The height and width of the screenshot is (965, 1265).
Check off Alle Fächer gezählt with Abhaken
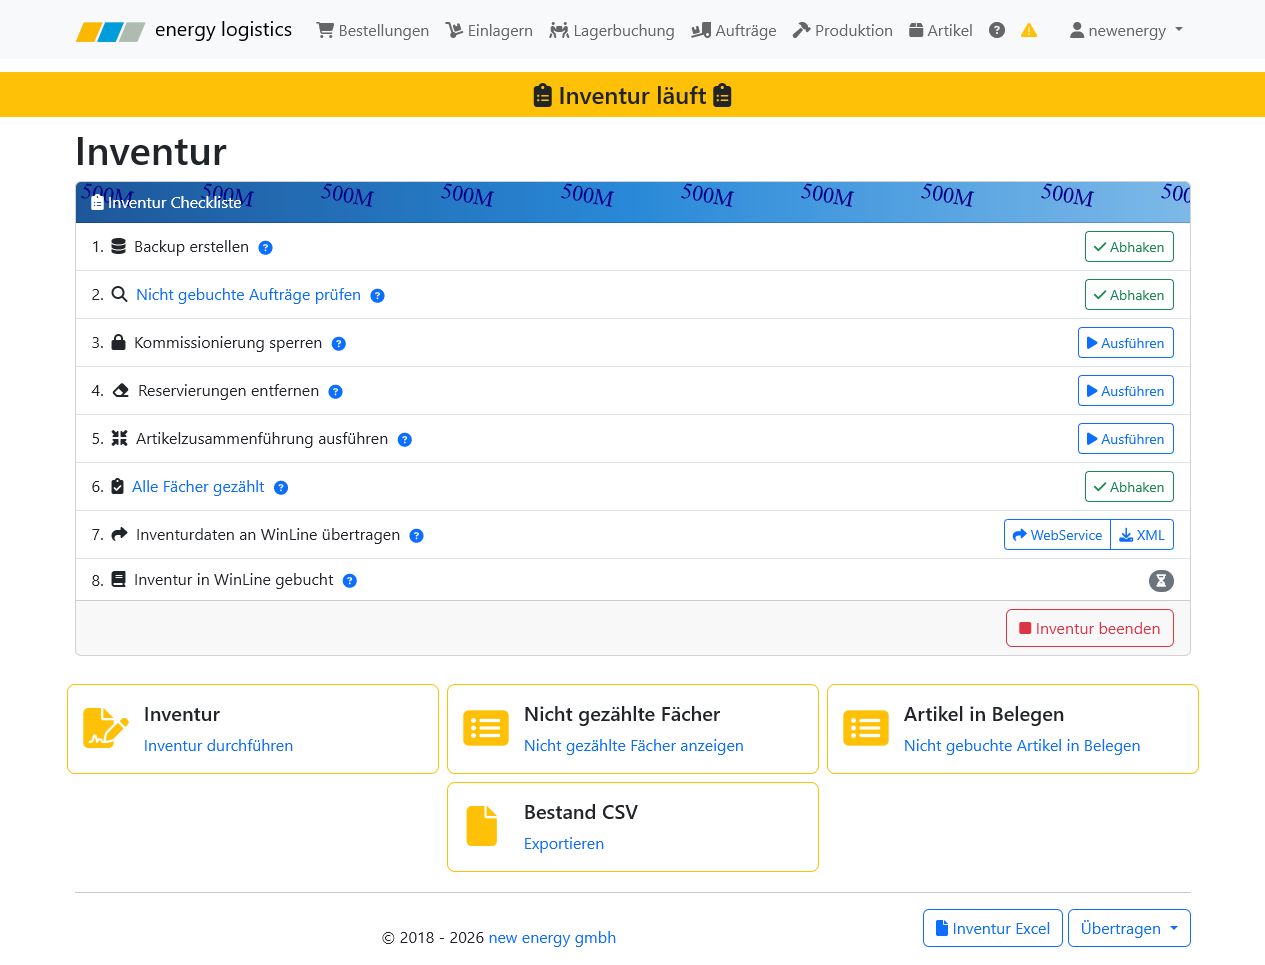pyautogui.click(x=1129, y=487)
